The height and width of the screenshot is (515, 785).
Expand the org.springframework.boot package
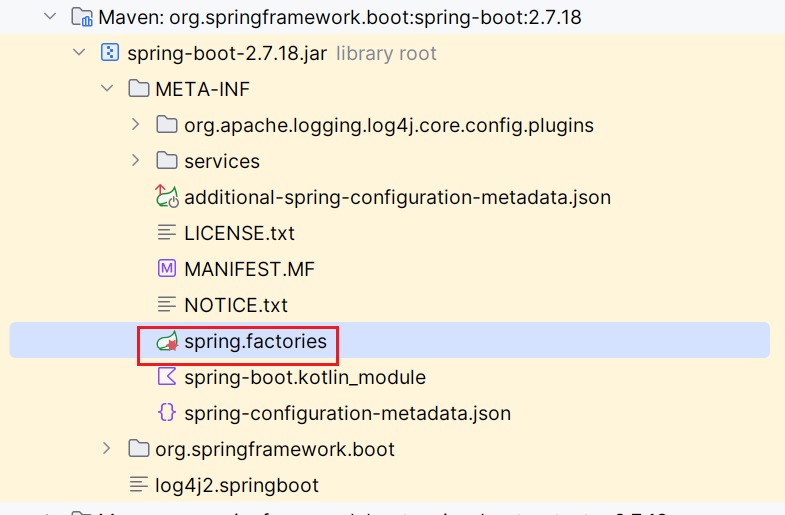107,448
